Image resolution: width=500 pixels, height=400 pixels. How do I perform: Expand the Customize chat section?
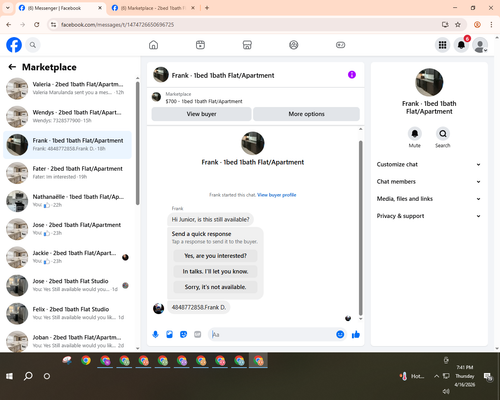click(429, 164)
